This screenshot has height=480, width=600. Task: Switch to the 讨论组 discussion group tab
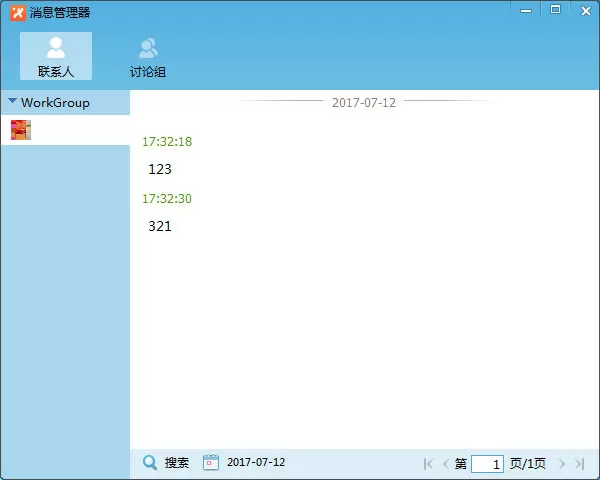pos(148,56)
